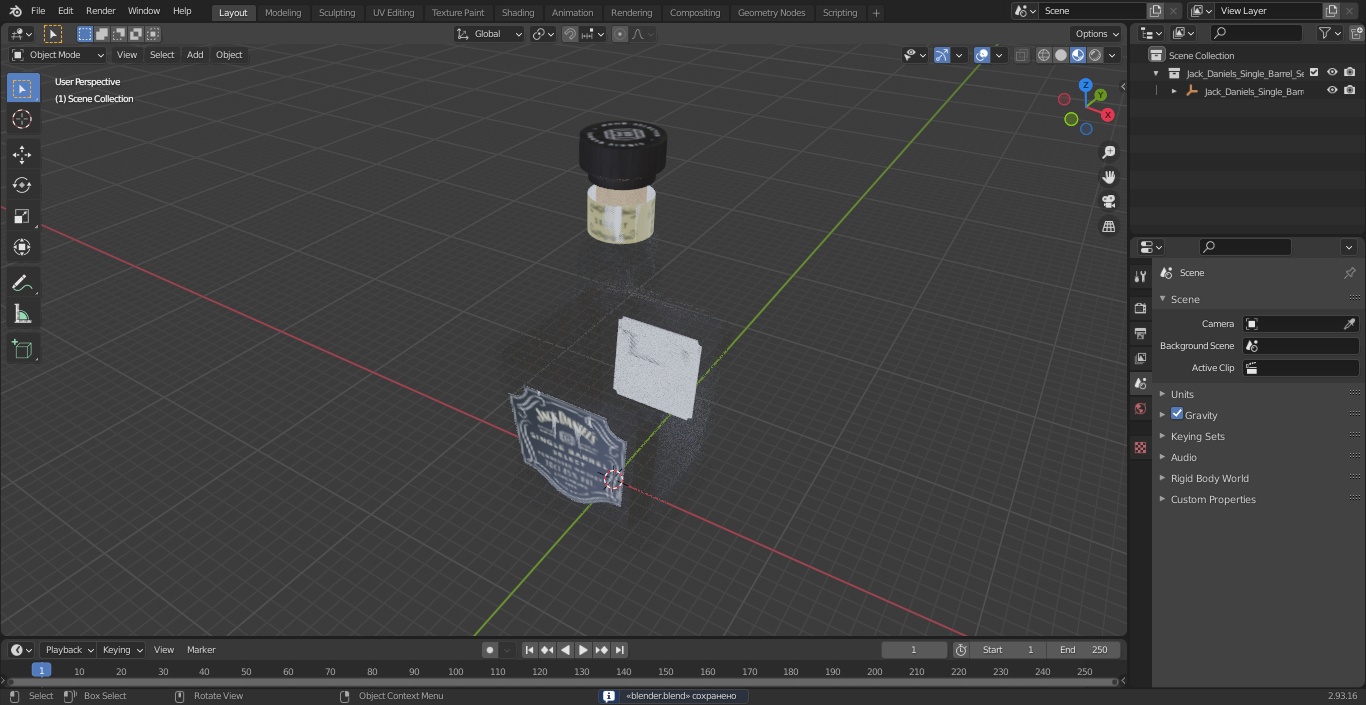Open the Options dropdown in viewport

pyautogui.click(x=1097, y=34)
